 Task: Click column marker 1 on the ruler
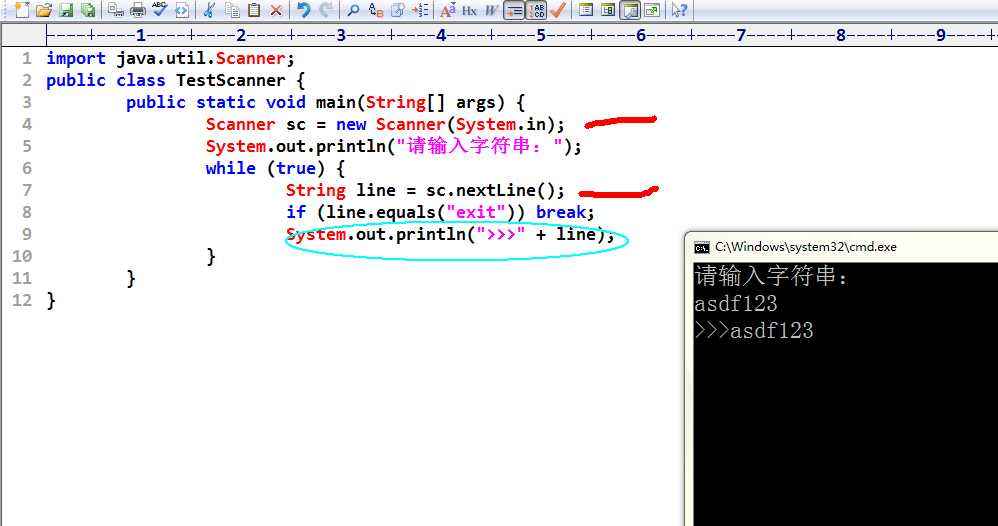(x=141, y=35)
